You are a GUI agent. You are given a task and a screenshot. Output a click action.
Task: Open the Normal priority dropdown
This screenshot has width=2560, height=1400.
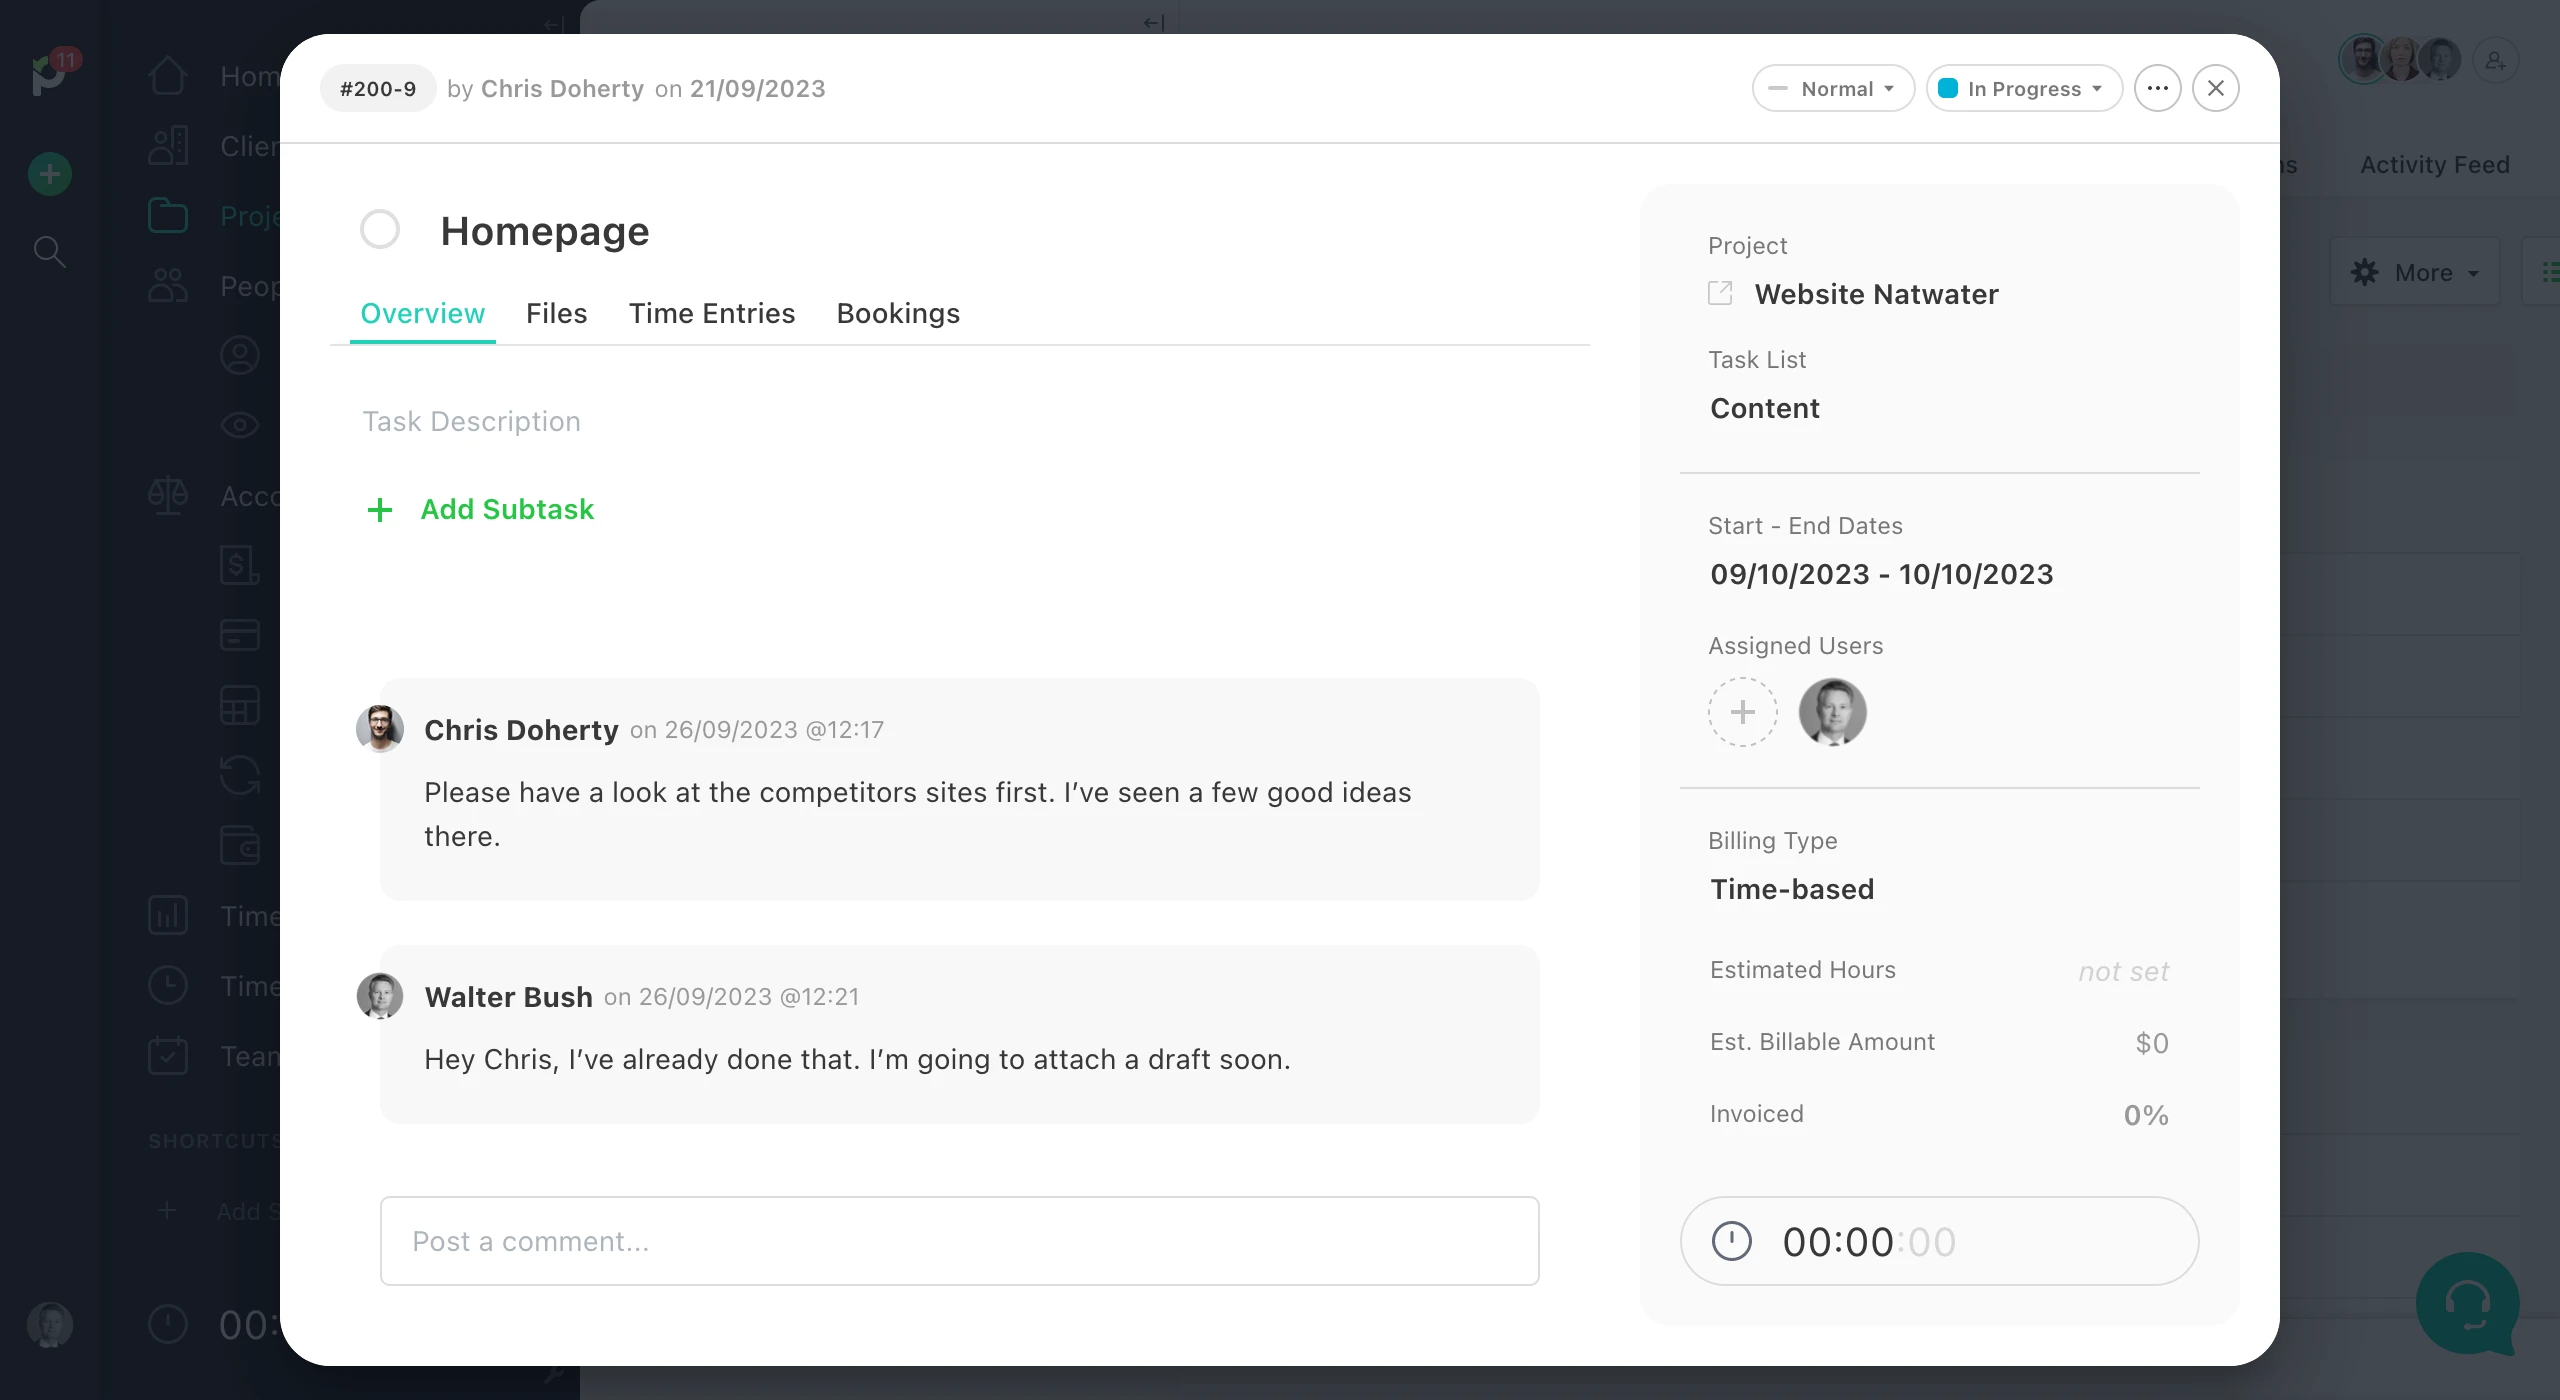click(x=1832, y=88)
